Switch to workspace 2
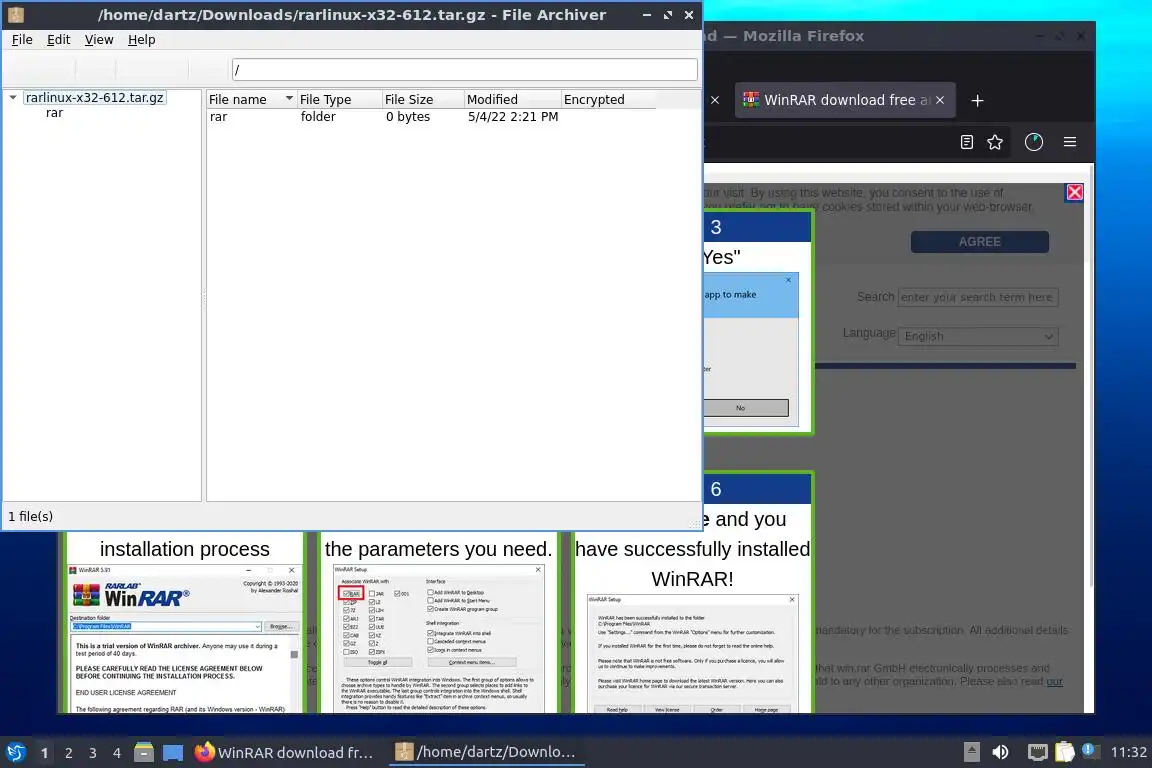The width and height of the screenshot is (1152, 768). tap(68, 753)
